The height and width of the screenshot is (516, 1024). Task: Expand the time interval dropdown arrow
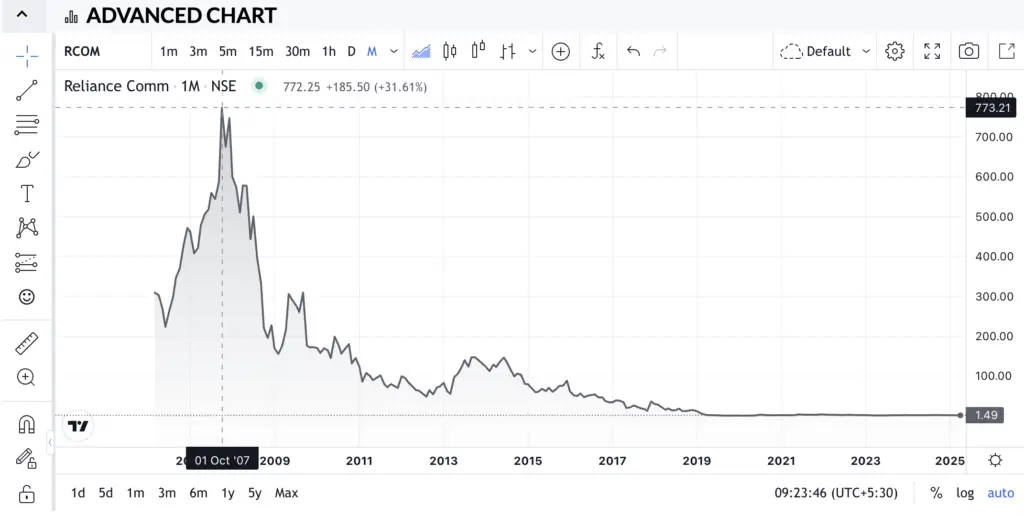click(394, 51)
